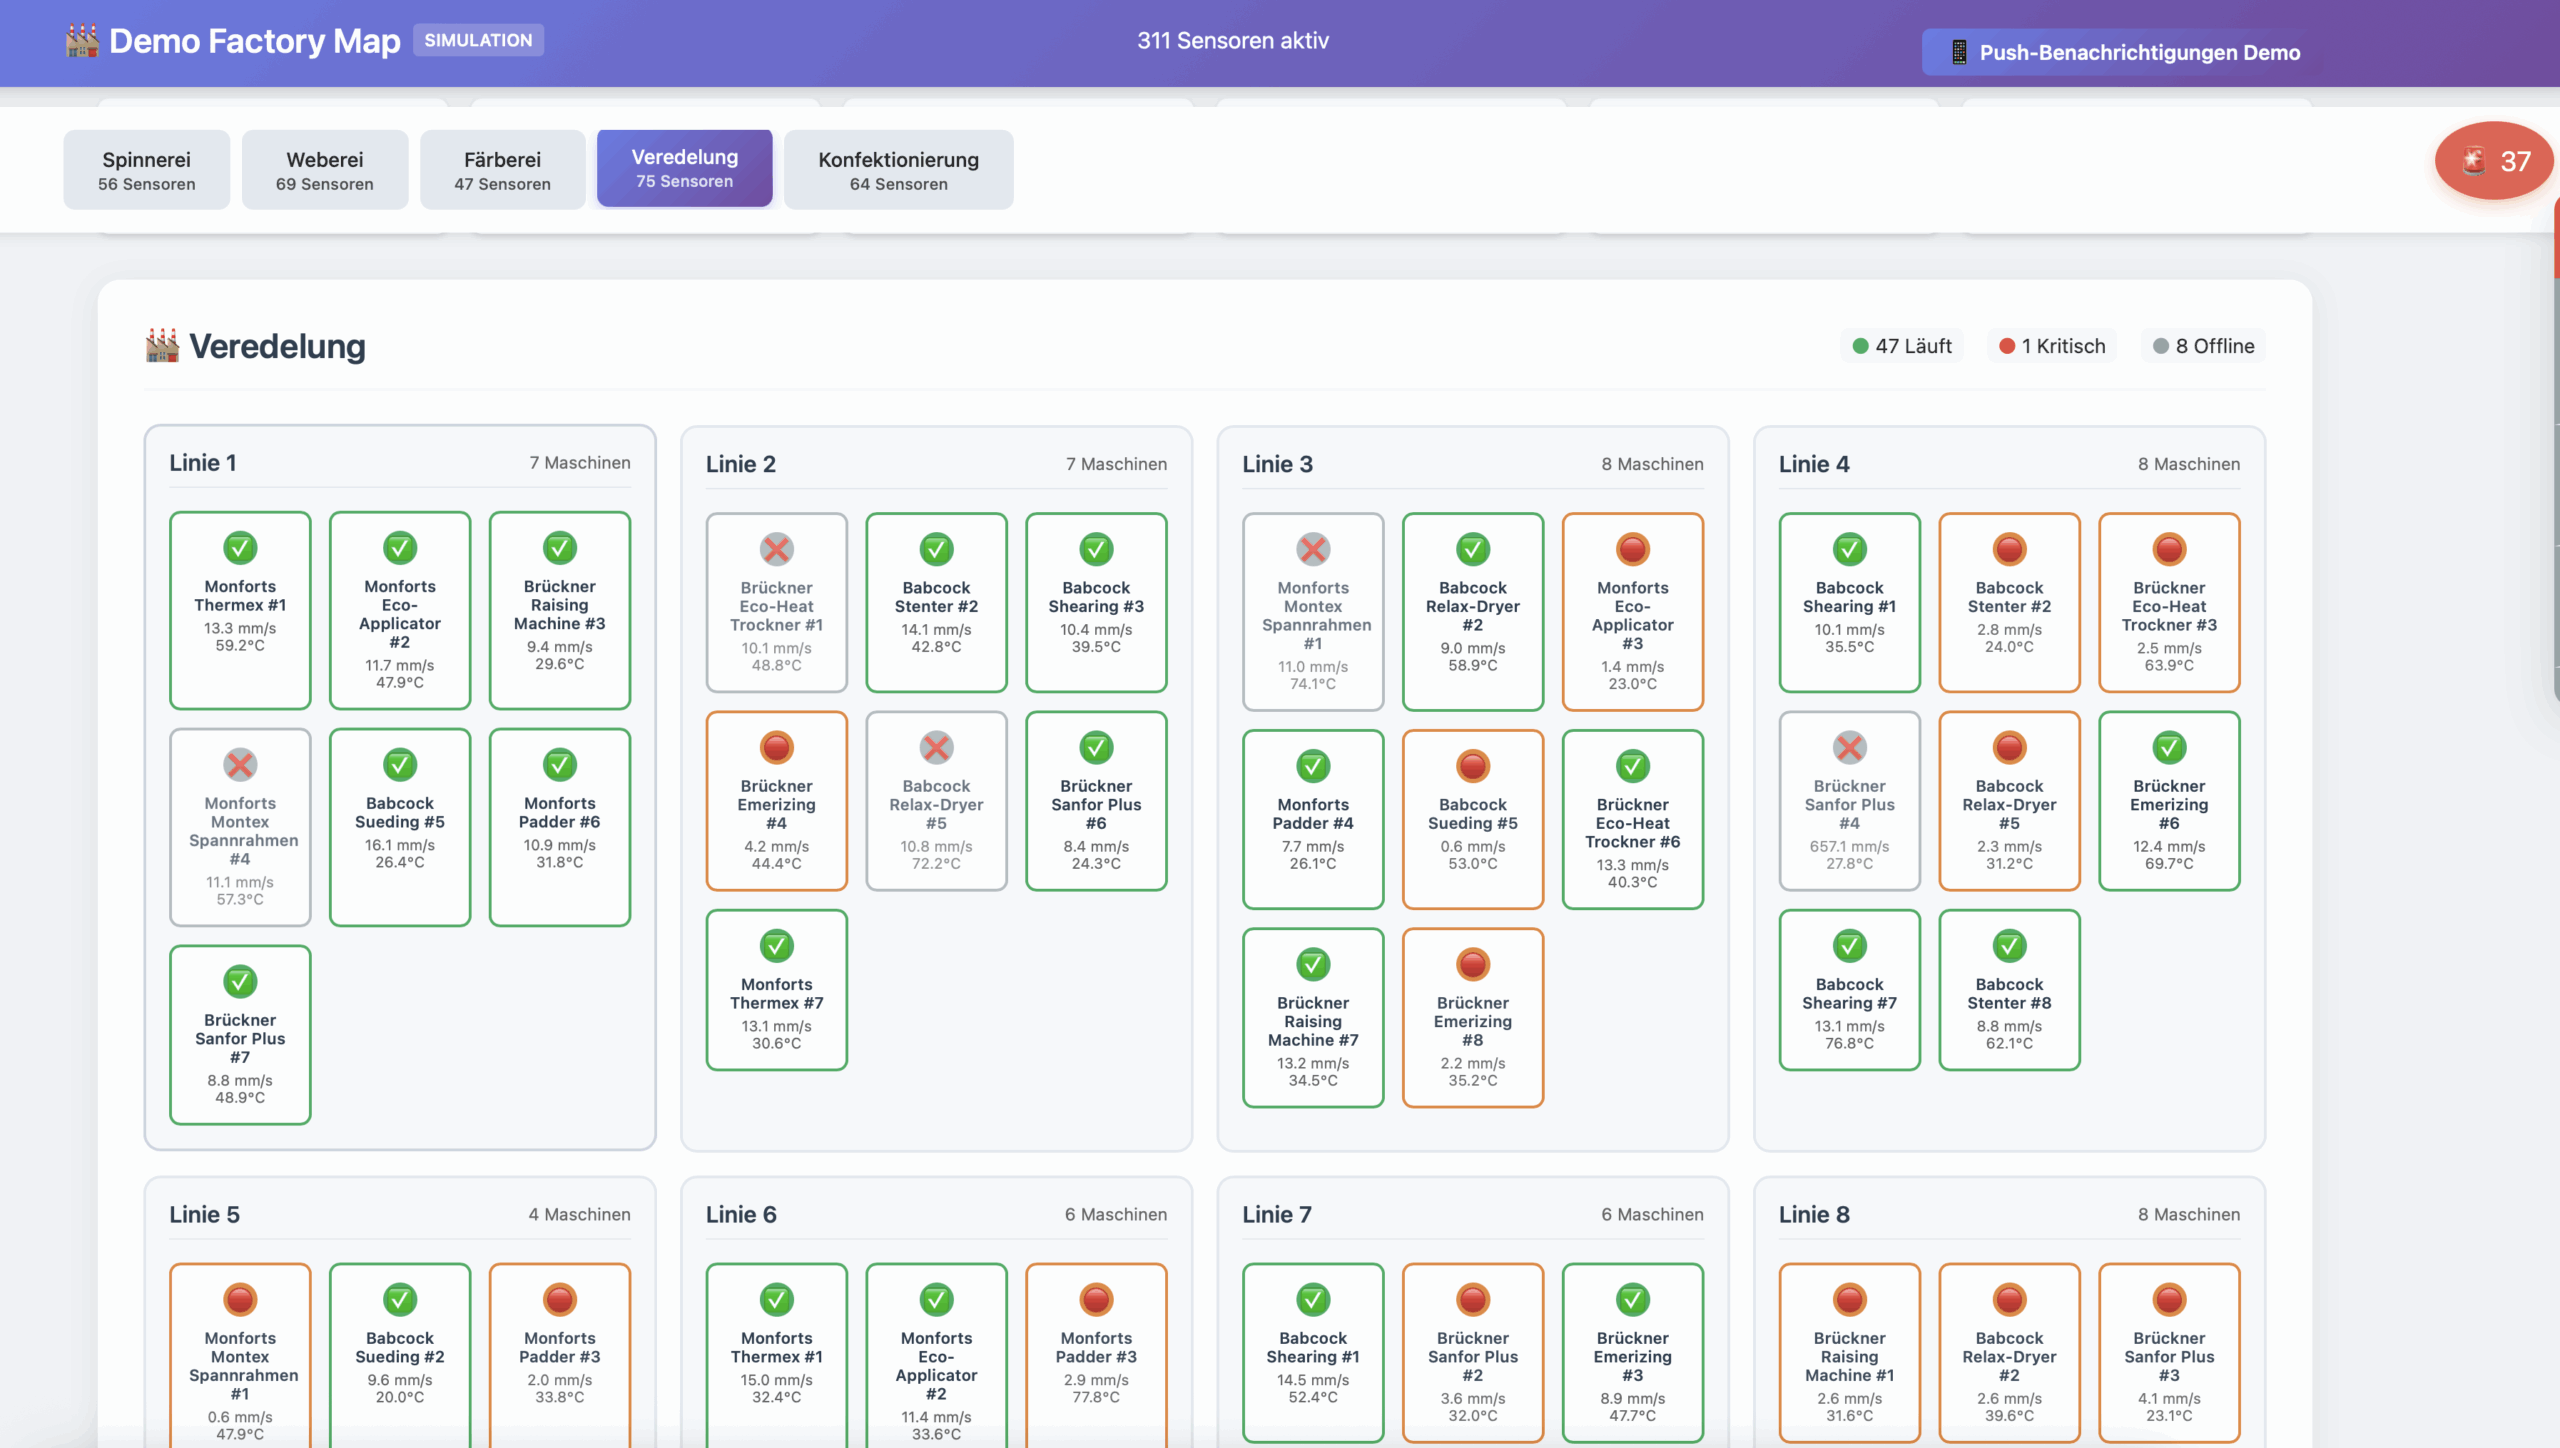
Task: Open the Brückner Raising Machine #1 card
Action: (1850, 1353)
